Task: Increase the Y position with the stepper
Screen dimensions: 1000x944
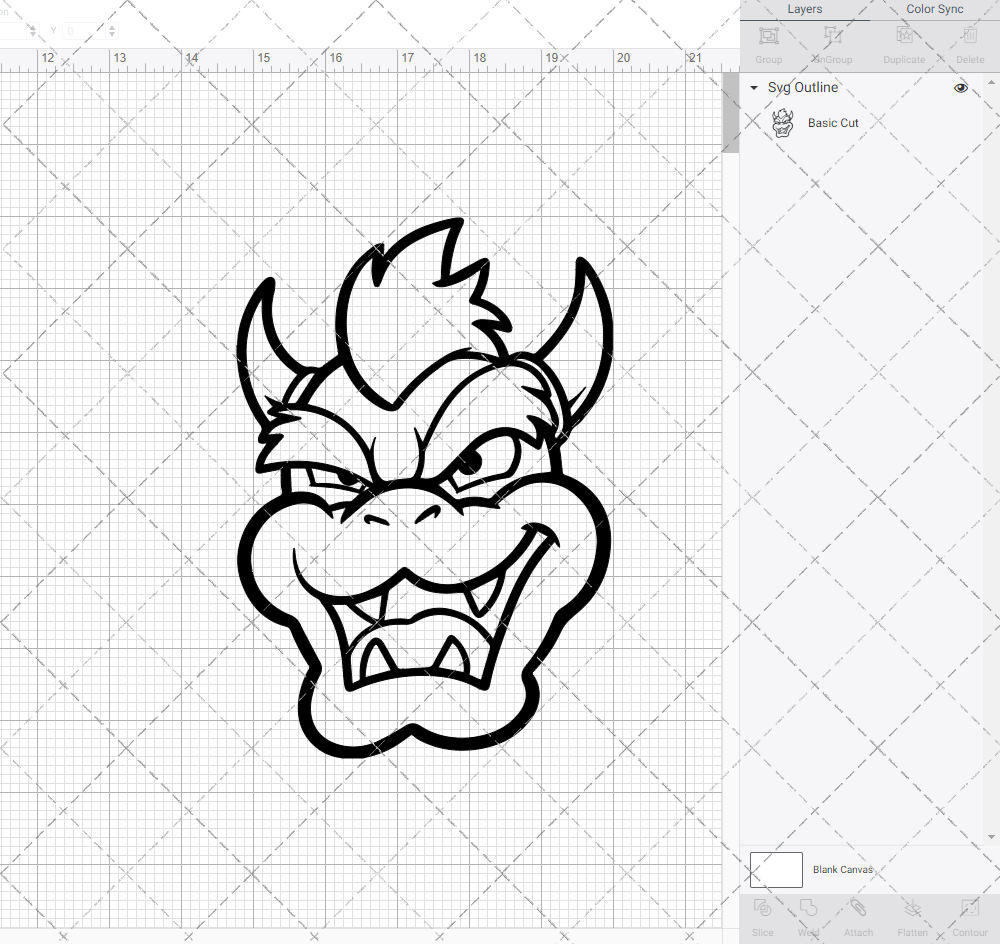Action: coord(110,26)
